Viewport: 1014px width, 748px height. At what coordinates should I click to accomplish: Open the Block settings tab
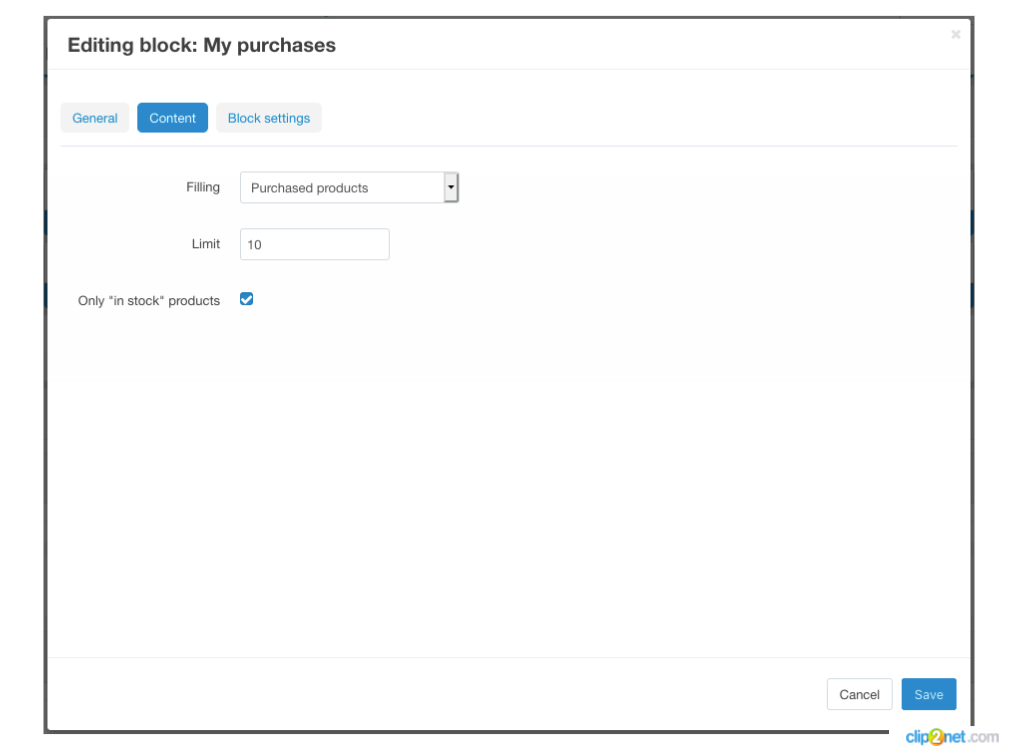tap(269, 118)
